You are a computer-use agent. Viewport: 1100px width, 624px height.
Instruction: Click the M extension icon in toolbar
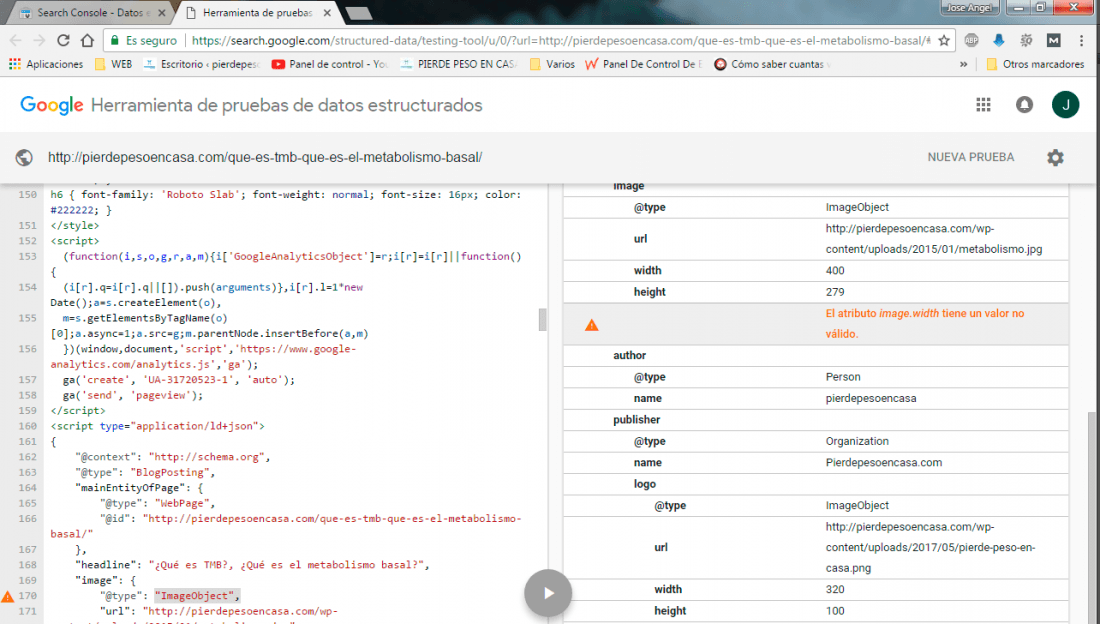coord(1054,41)
